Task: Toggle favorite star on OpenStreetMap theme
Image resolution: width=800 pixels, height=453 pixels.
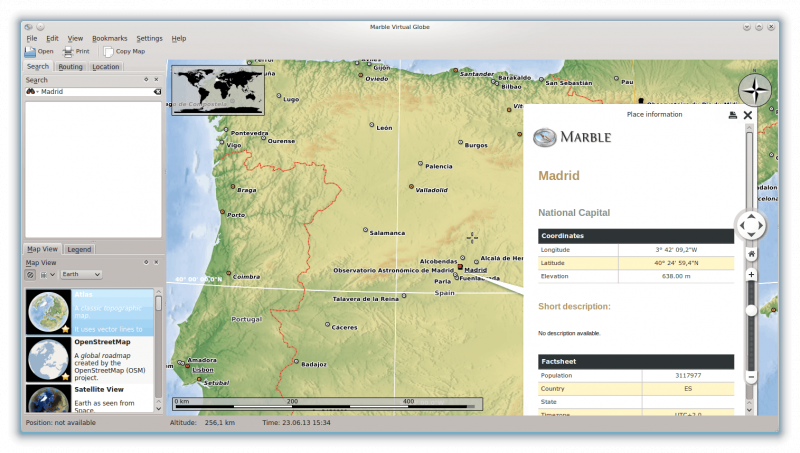Action: [x=65, y=377]
